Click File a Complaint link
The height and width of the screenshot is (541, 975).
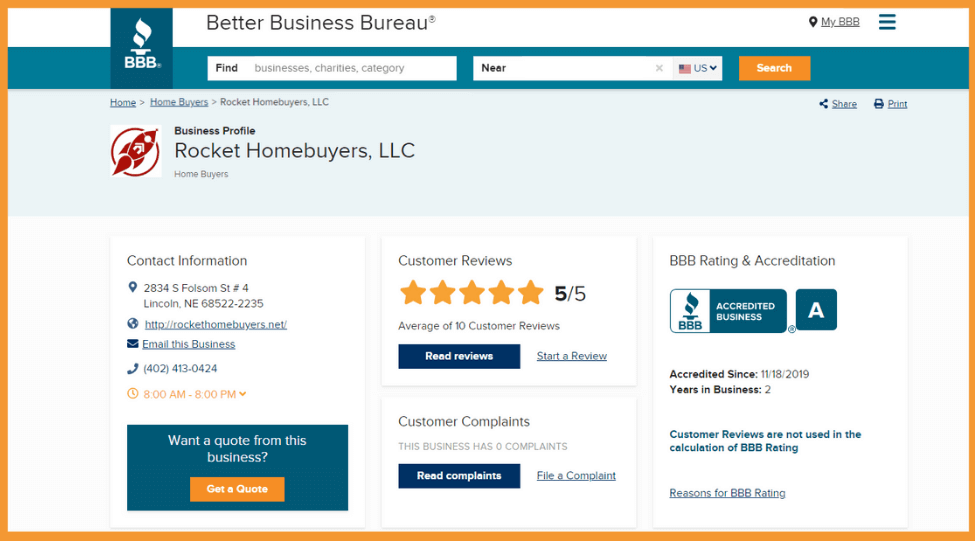tap(576, 476)
